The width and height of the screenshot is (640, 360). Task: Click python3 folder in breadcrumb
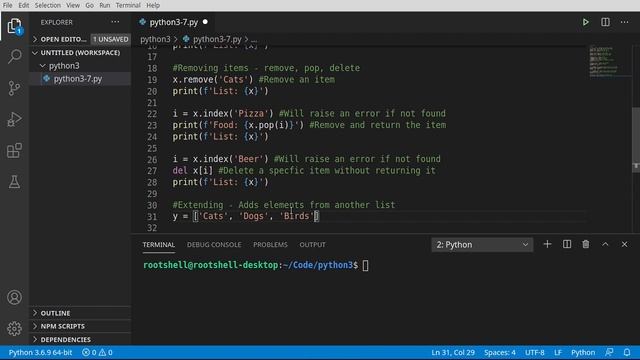tap(155, 39)
